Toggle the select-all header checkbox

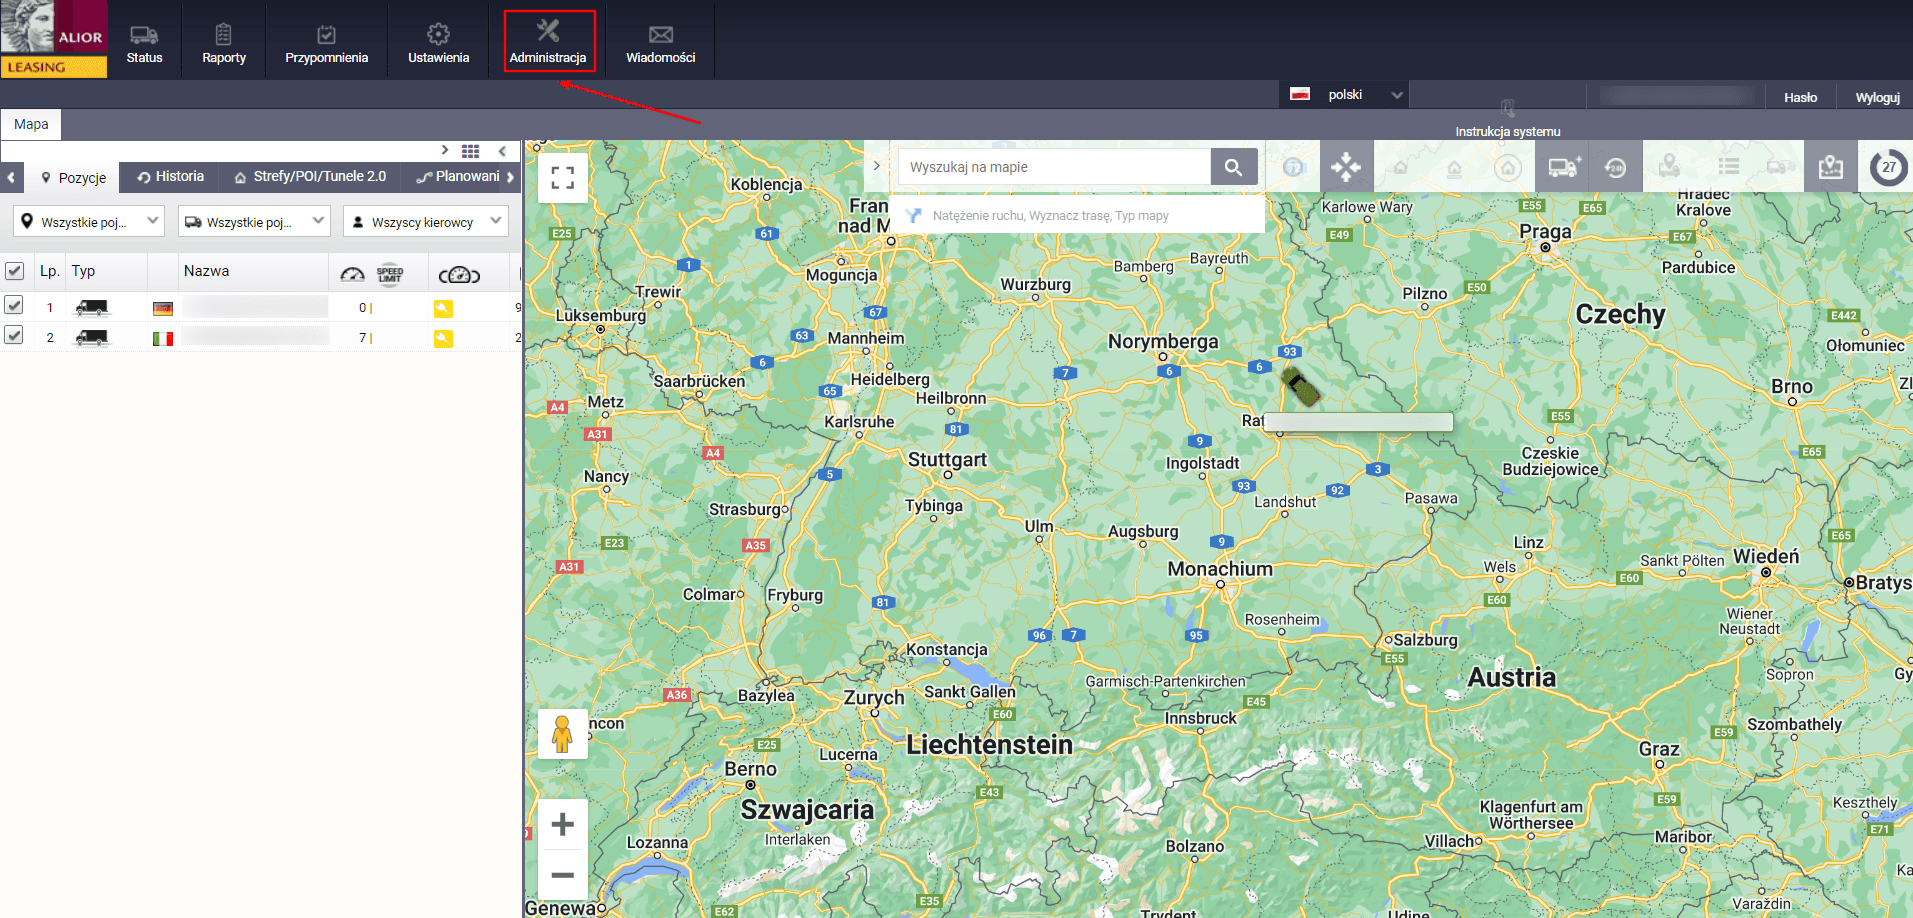coord(14,271)
